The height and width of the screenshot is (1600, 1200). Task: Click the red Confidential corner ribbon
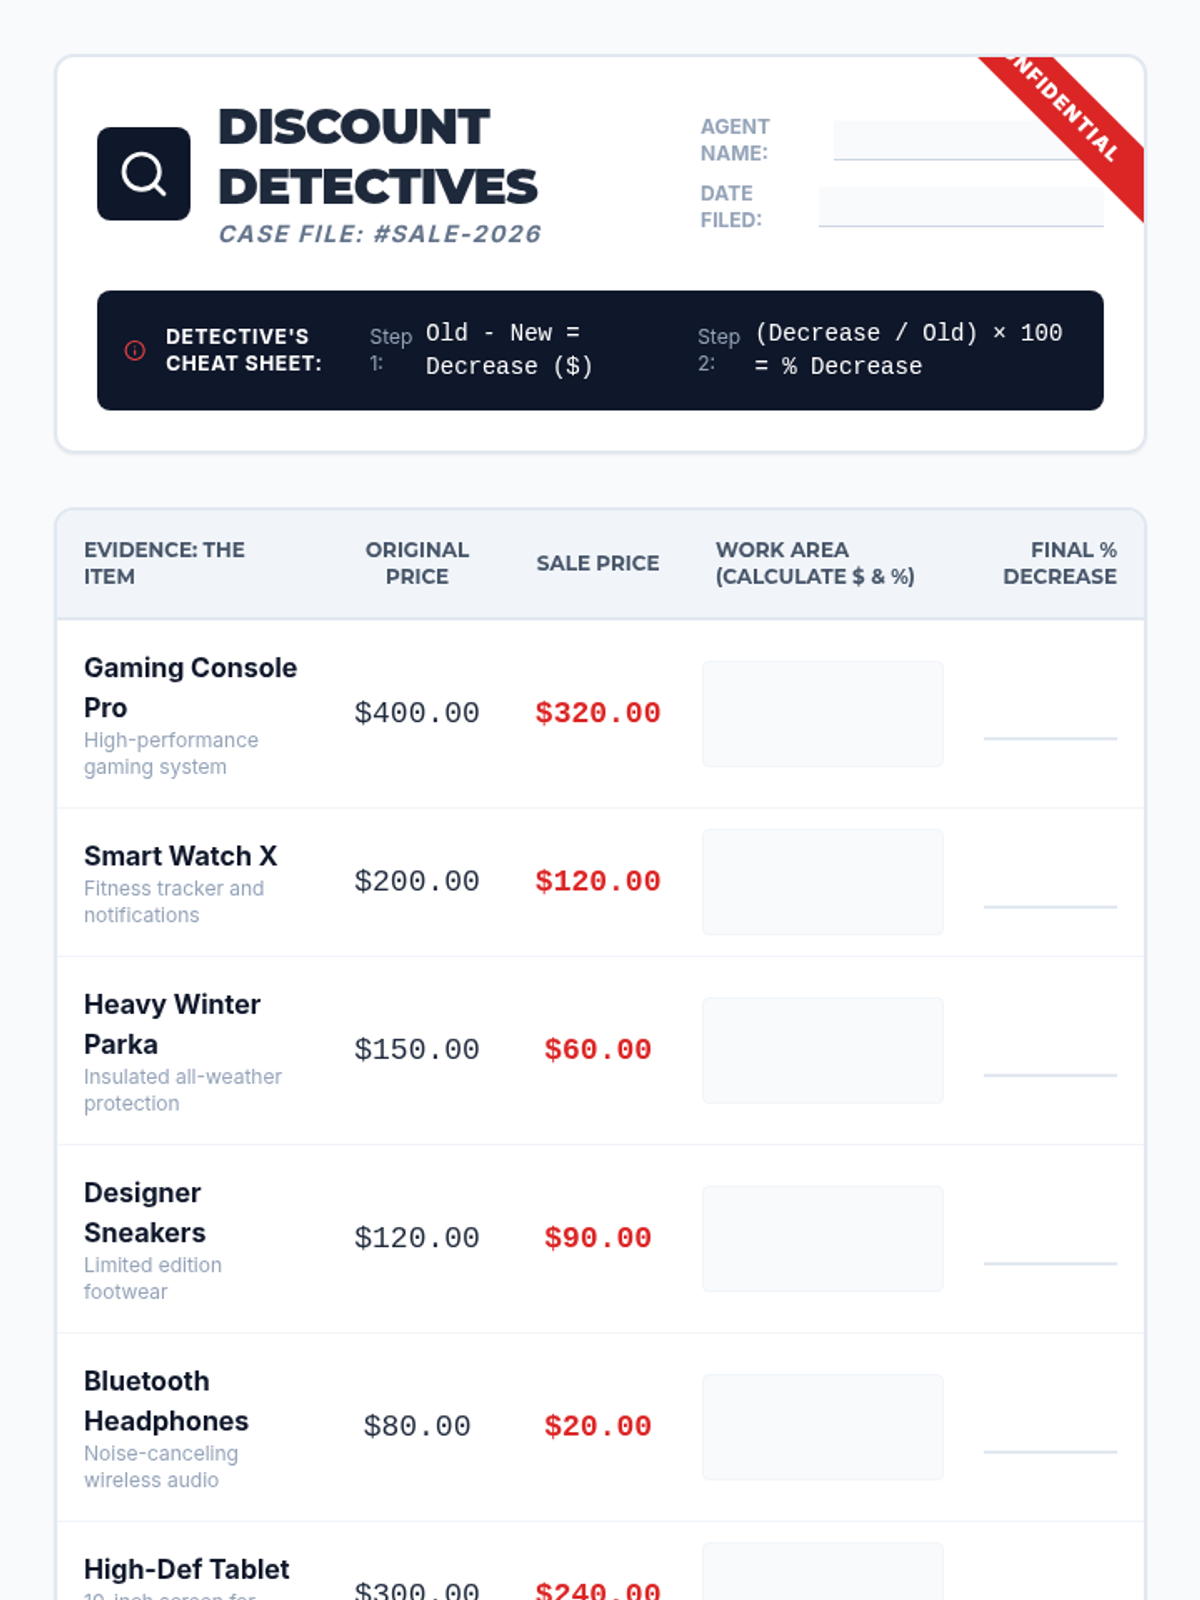tap(1075, 118)
